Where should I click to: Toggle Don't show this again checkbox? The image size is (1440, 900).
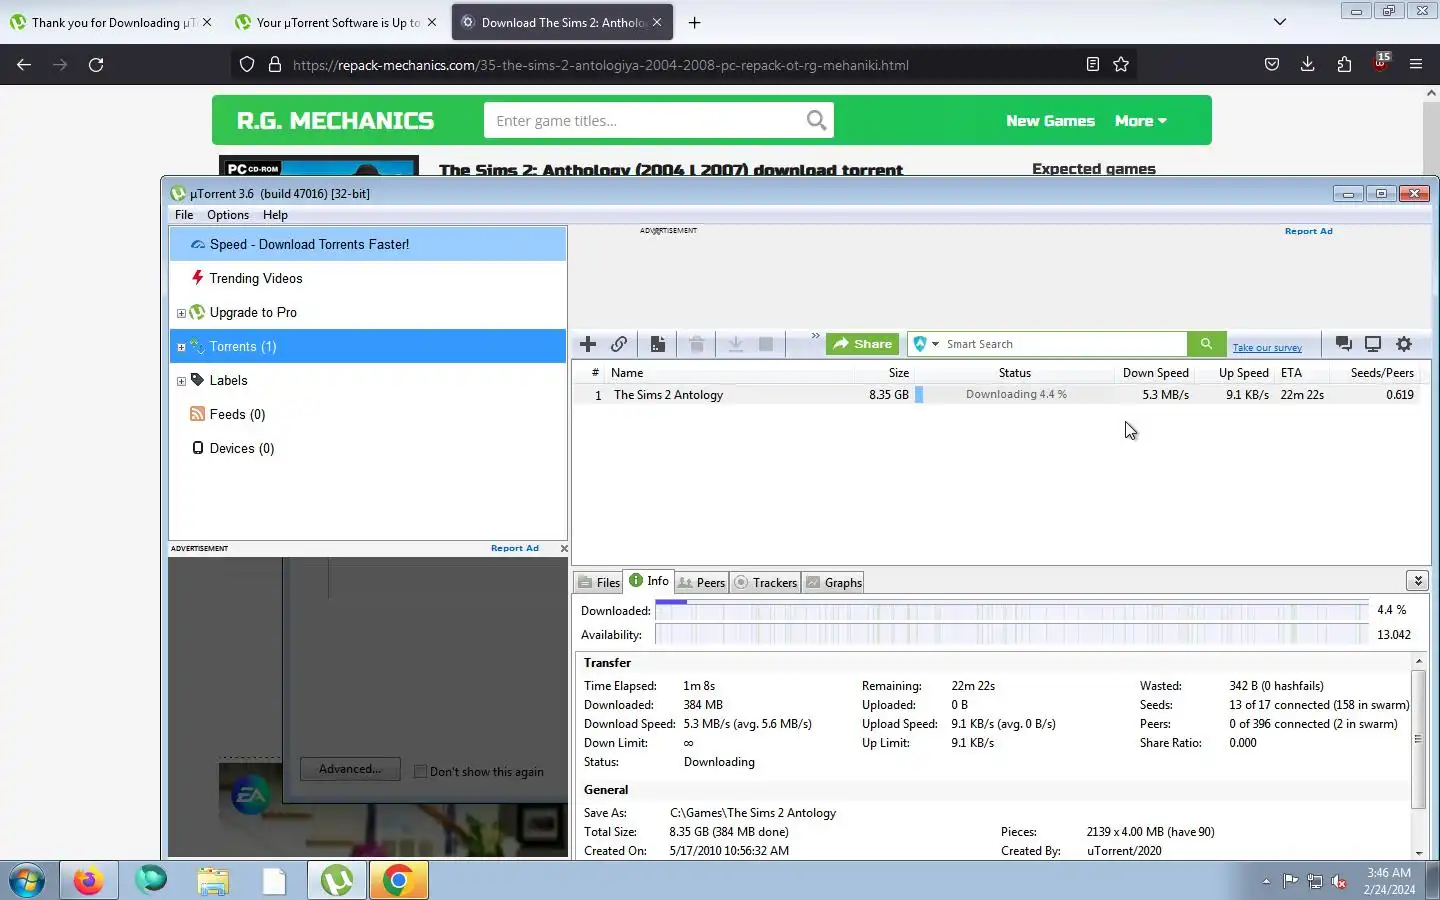(x=421, y=771)
